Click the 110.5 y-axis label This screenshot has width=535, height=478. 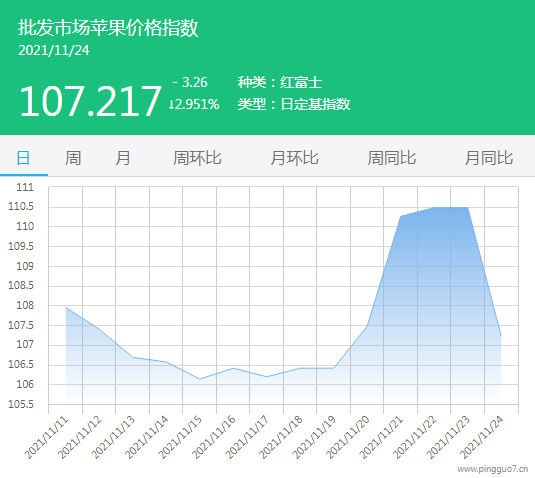[x=21, y=206]
